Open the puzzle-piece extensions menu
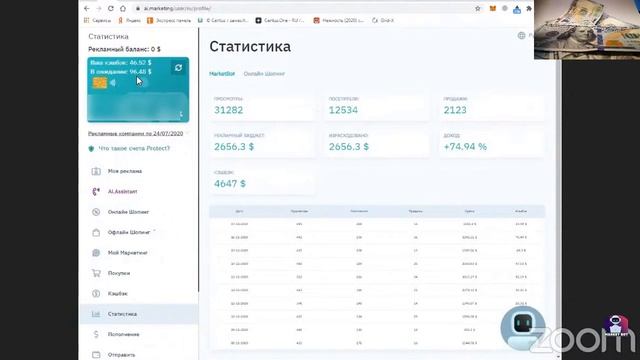Screen dimensions: 640x360 coord(529,8)
